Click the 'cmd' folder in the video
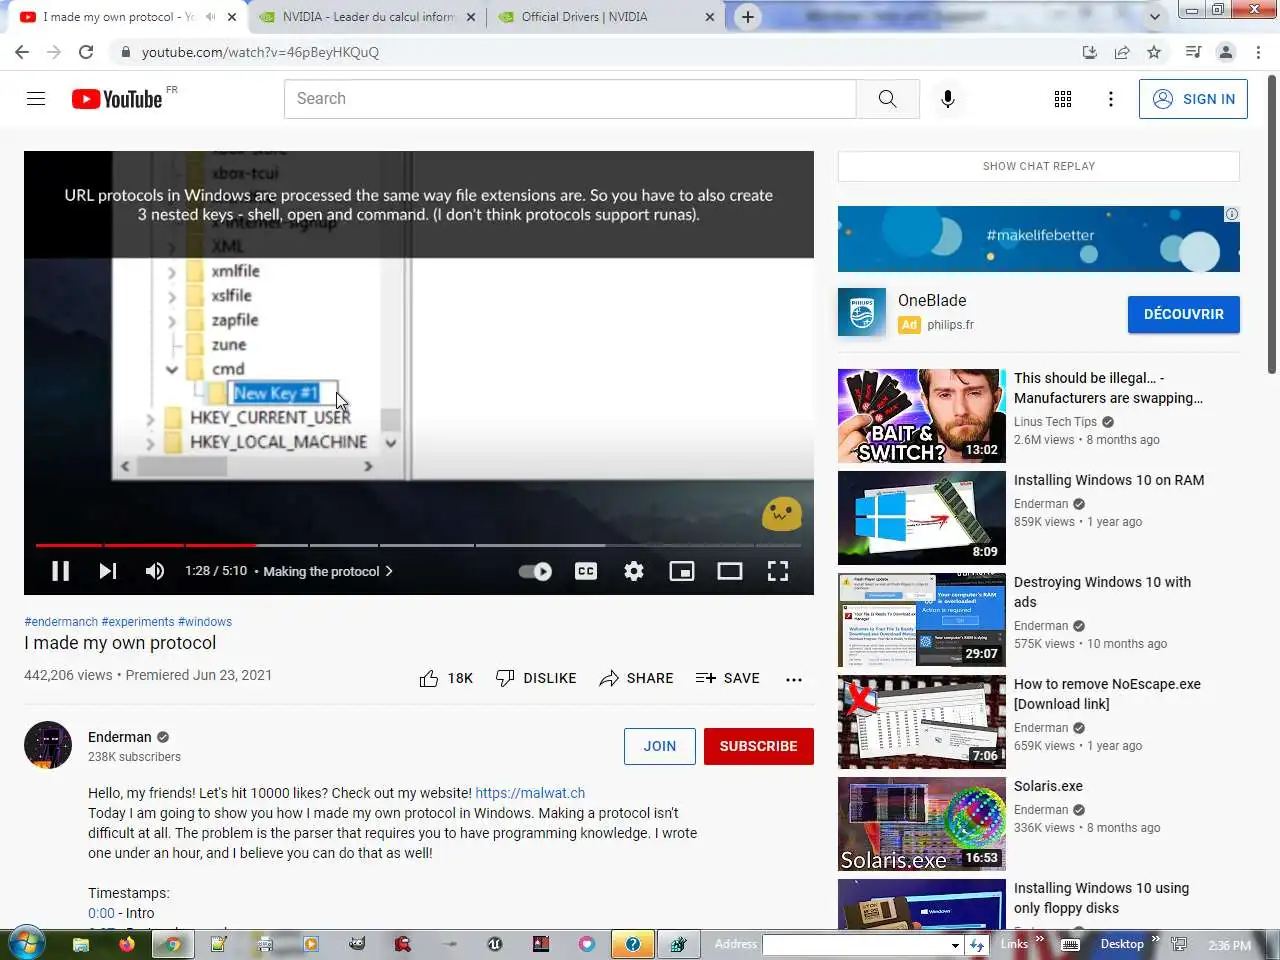Screen dimensions: 1280x960 pos(228,369)
